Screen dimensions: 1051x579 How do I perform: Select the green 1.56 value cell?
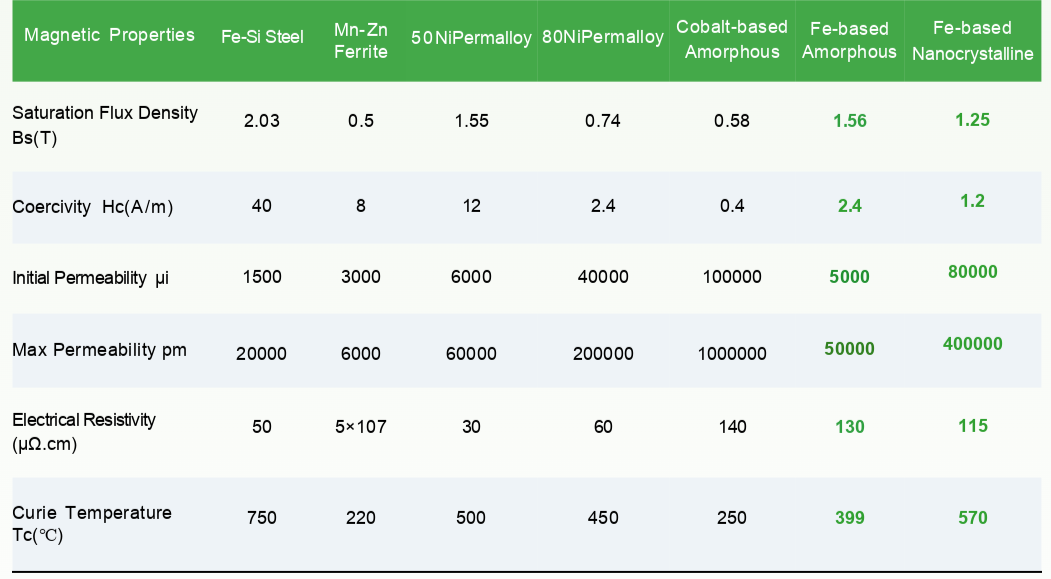click(849, 121)
